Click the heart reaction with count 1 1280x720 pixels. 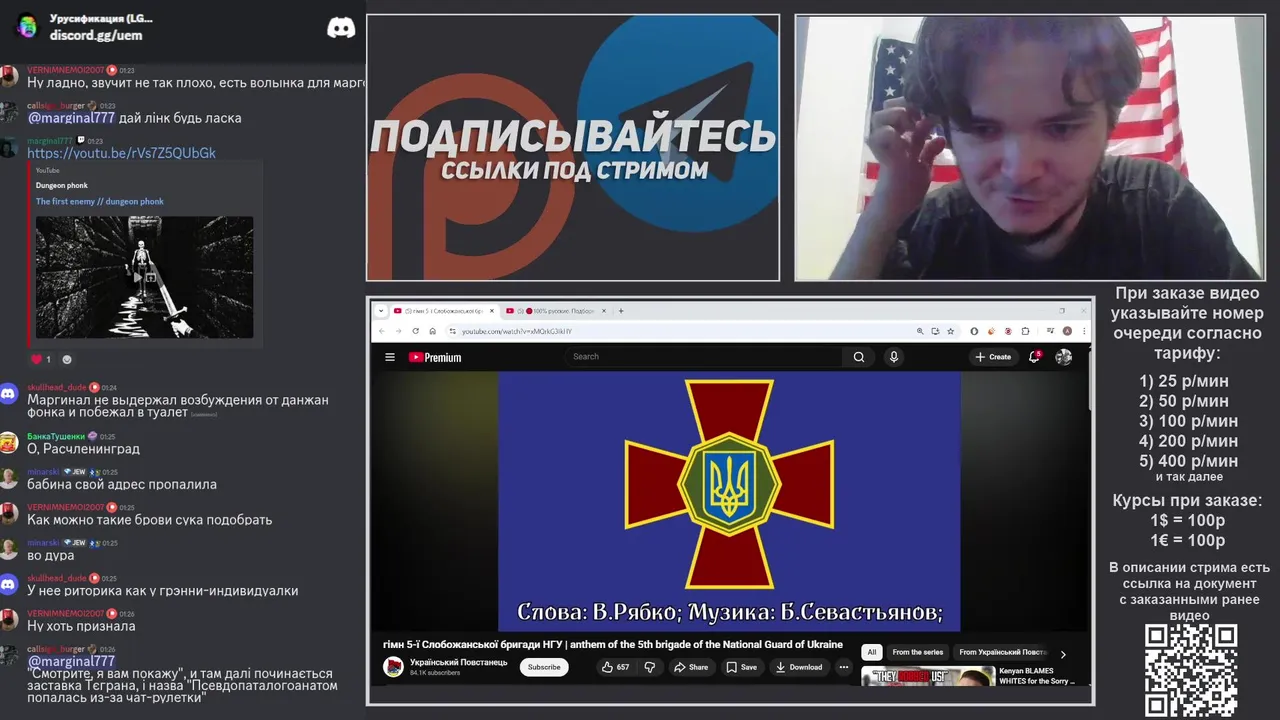tap(41, 359)
